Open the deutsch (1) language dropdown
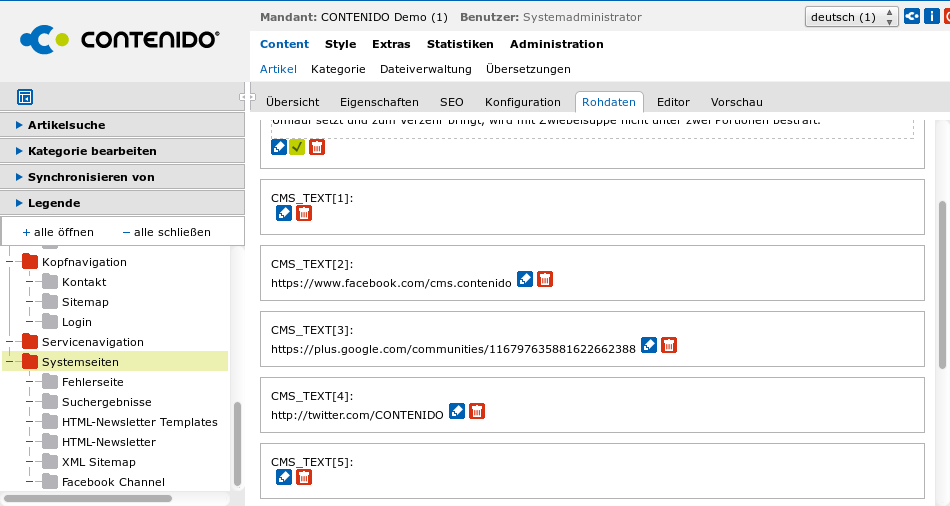The image size is (950, 506). pos(850,17)
